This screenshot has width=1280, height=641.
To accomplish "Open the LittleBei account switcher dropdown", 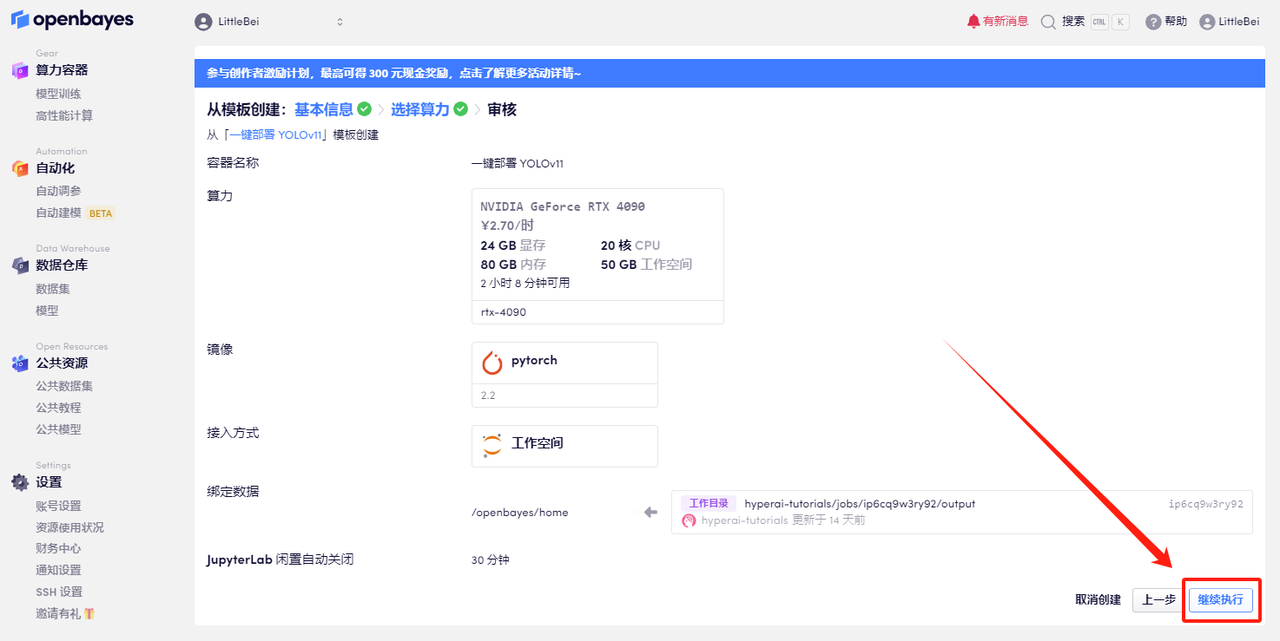I will coord(269,22).
